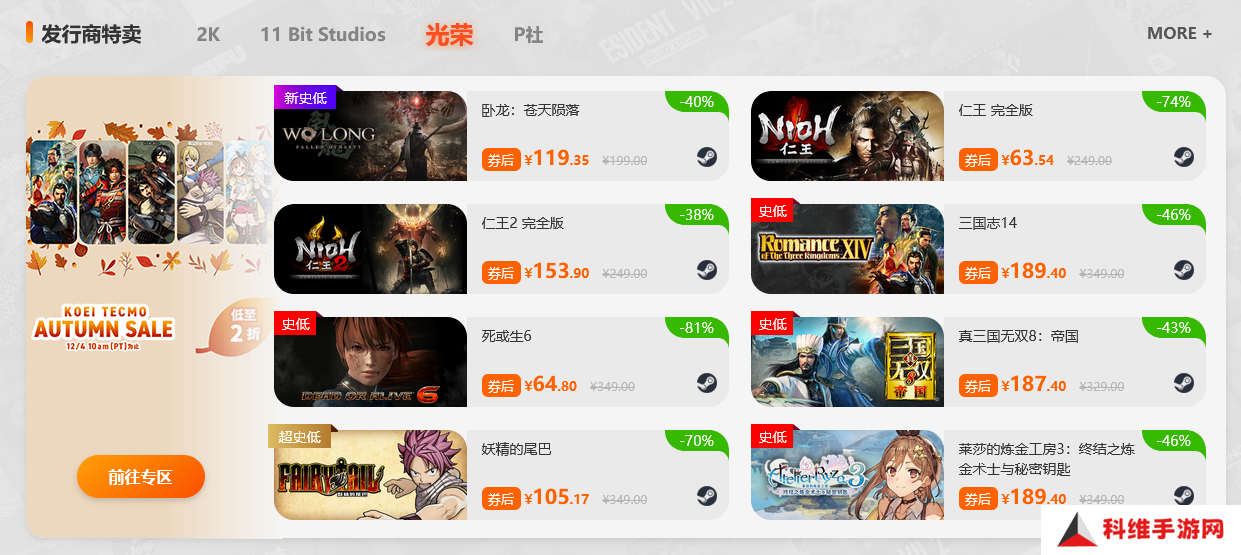The width and height of the screenshot is (1241, 555).
Task: Click the 三国志14 title link
Action: [x=988, y=223]
